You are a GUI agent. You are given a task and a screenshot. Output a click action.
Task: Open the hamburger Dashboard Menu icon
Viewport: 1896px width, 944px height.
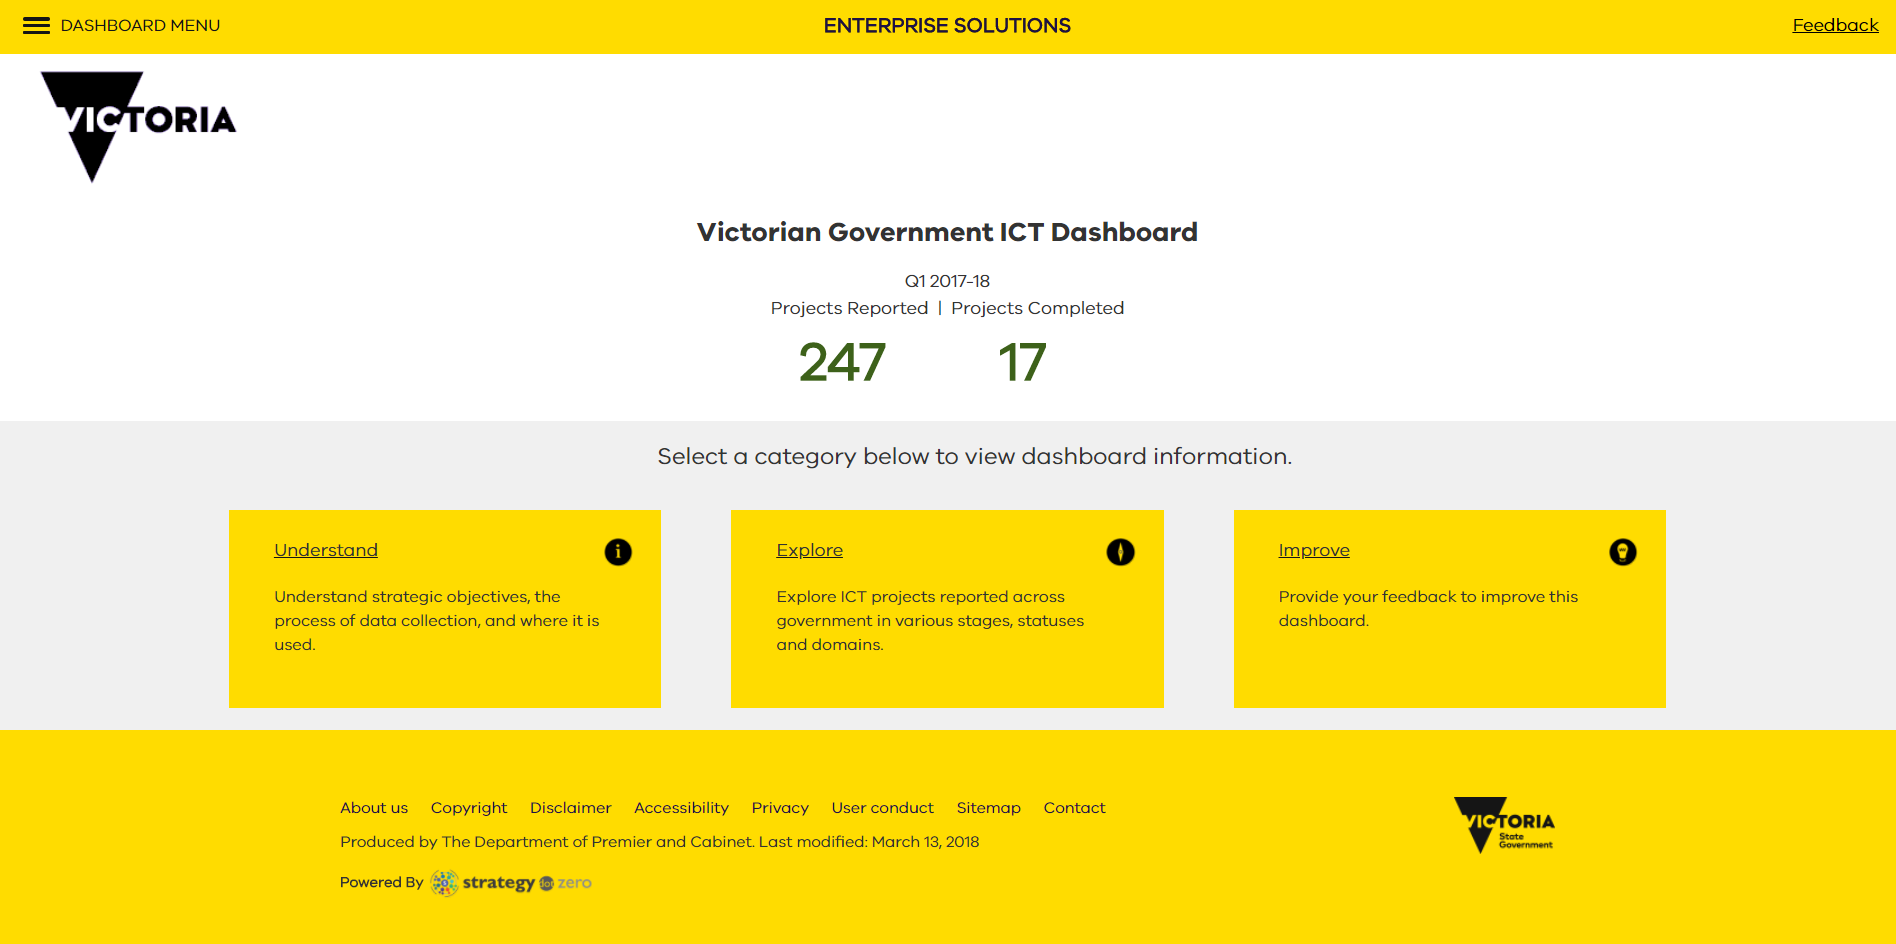coord(36,25)
